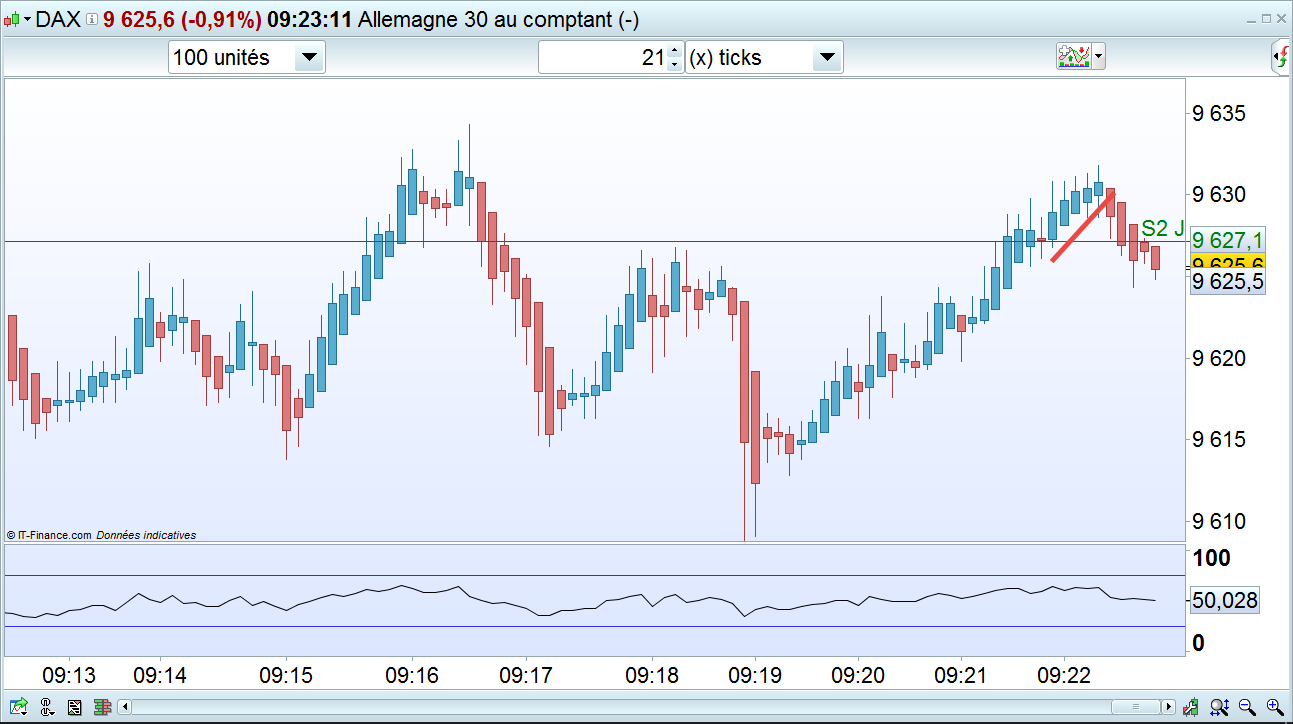Maximize the DAX chart window

(1266, 19)
